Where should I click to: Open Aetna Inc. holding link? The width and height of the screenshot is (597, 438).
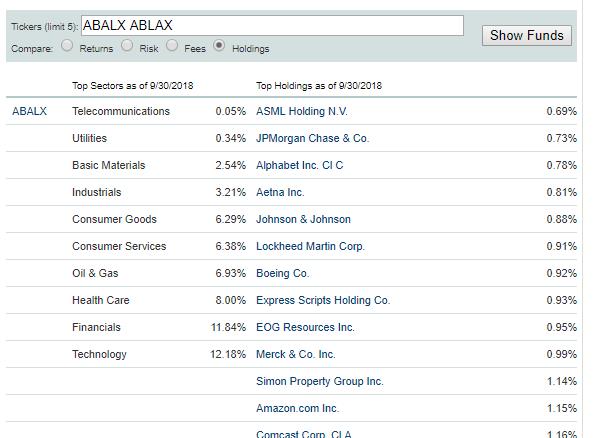280,192
